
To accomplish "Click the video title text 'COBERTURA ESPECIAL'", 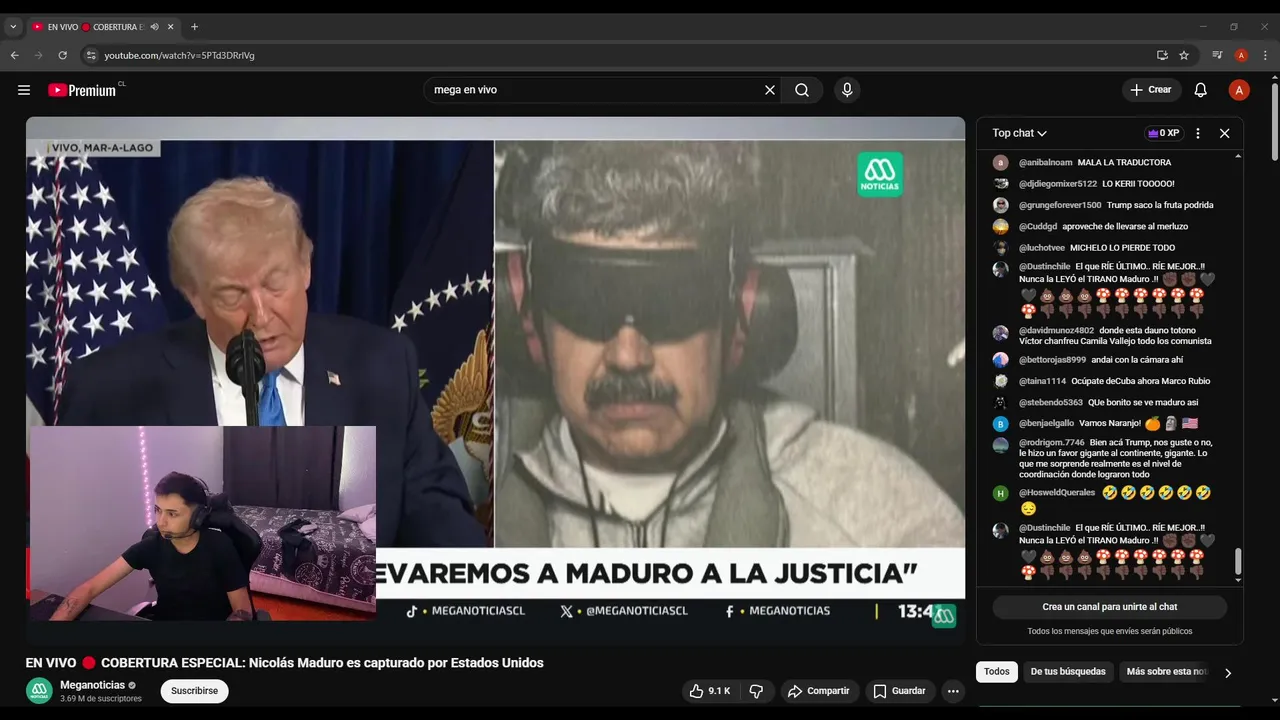I will [x=172, y=663].
